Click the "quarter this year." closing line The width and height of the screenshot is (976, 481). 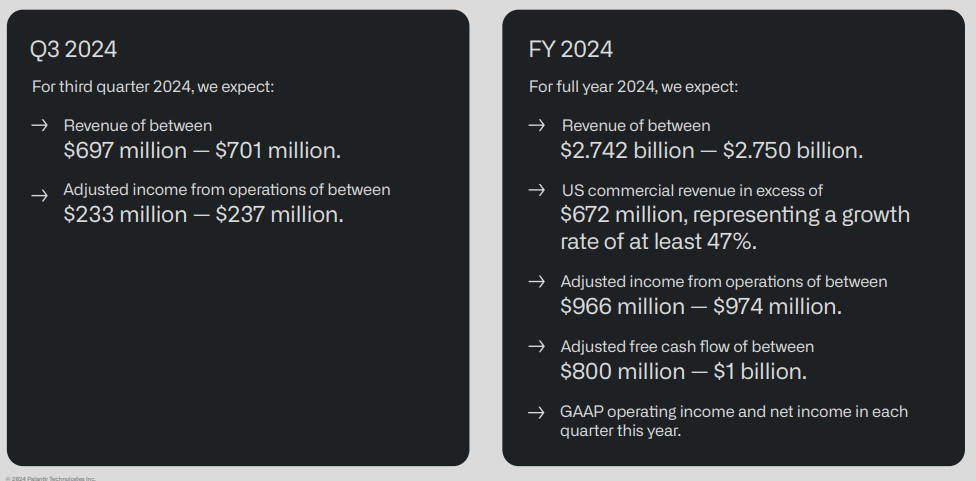(x=620, y=431)
